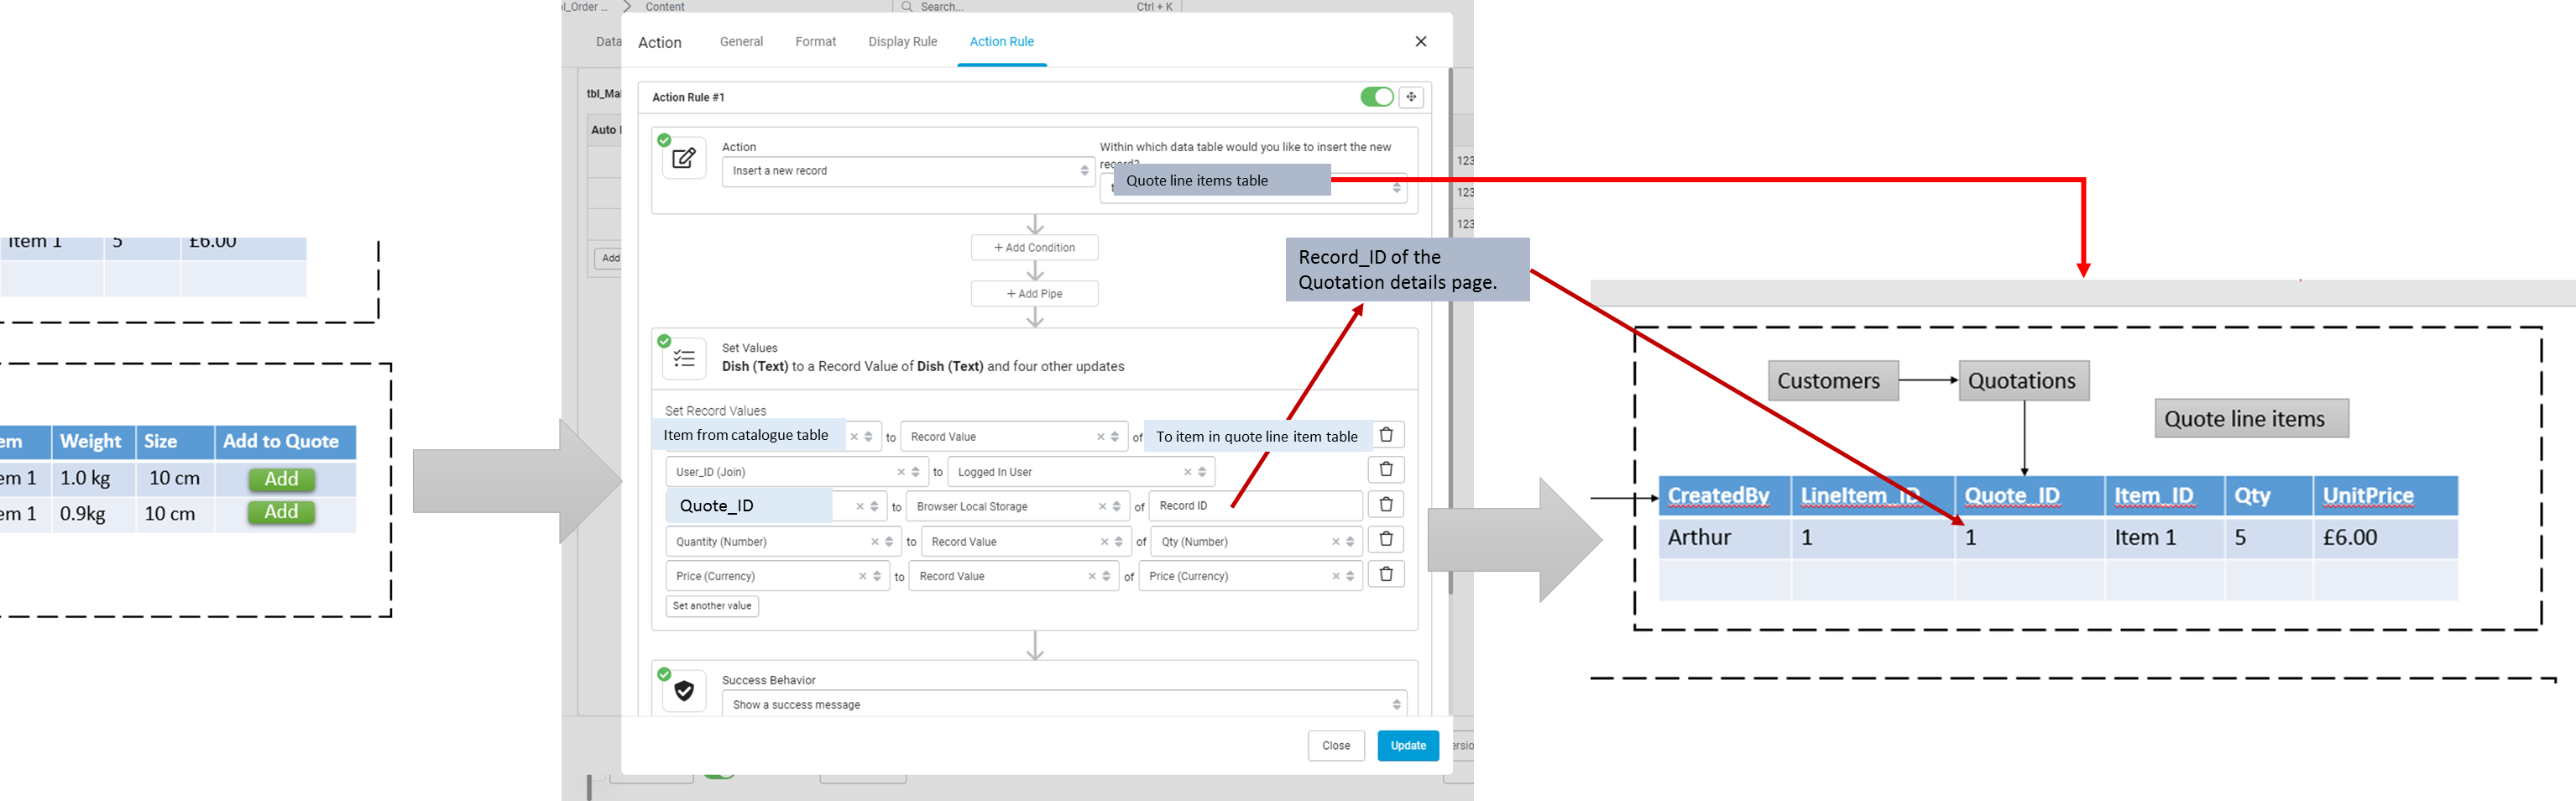Clear the Browser Local Storage selection
This screenshot has height=801, width=2576.
pyautogui.click(x=1102, y=507)
